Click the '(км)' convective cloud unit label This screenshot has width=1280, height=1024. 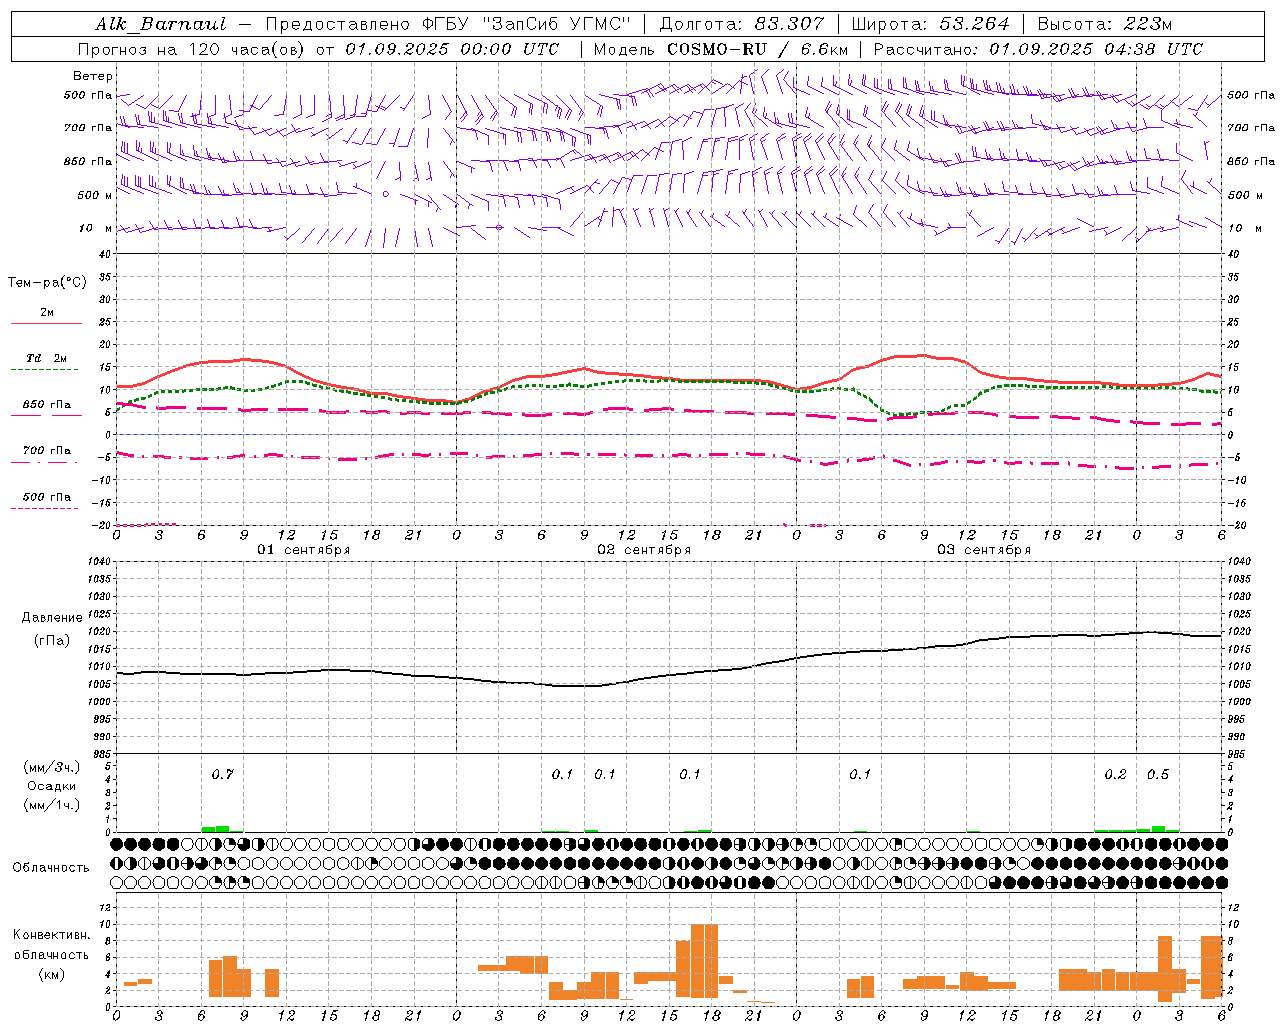click(x=51, y=974)
